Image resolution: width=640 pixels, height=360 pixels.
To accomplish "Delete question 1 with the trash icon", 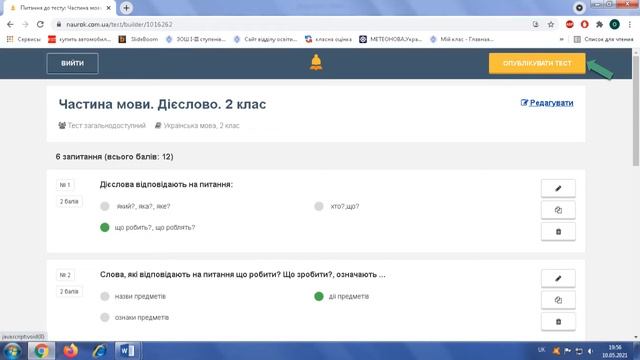I will [558, 231].
